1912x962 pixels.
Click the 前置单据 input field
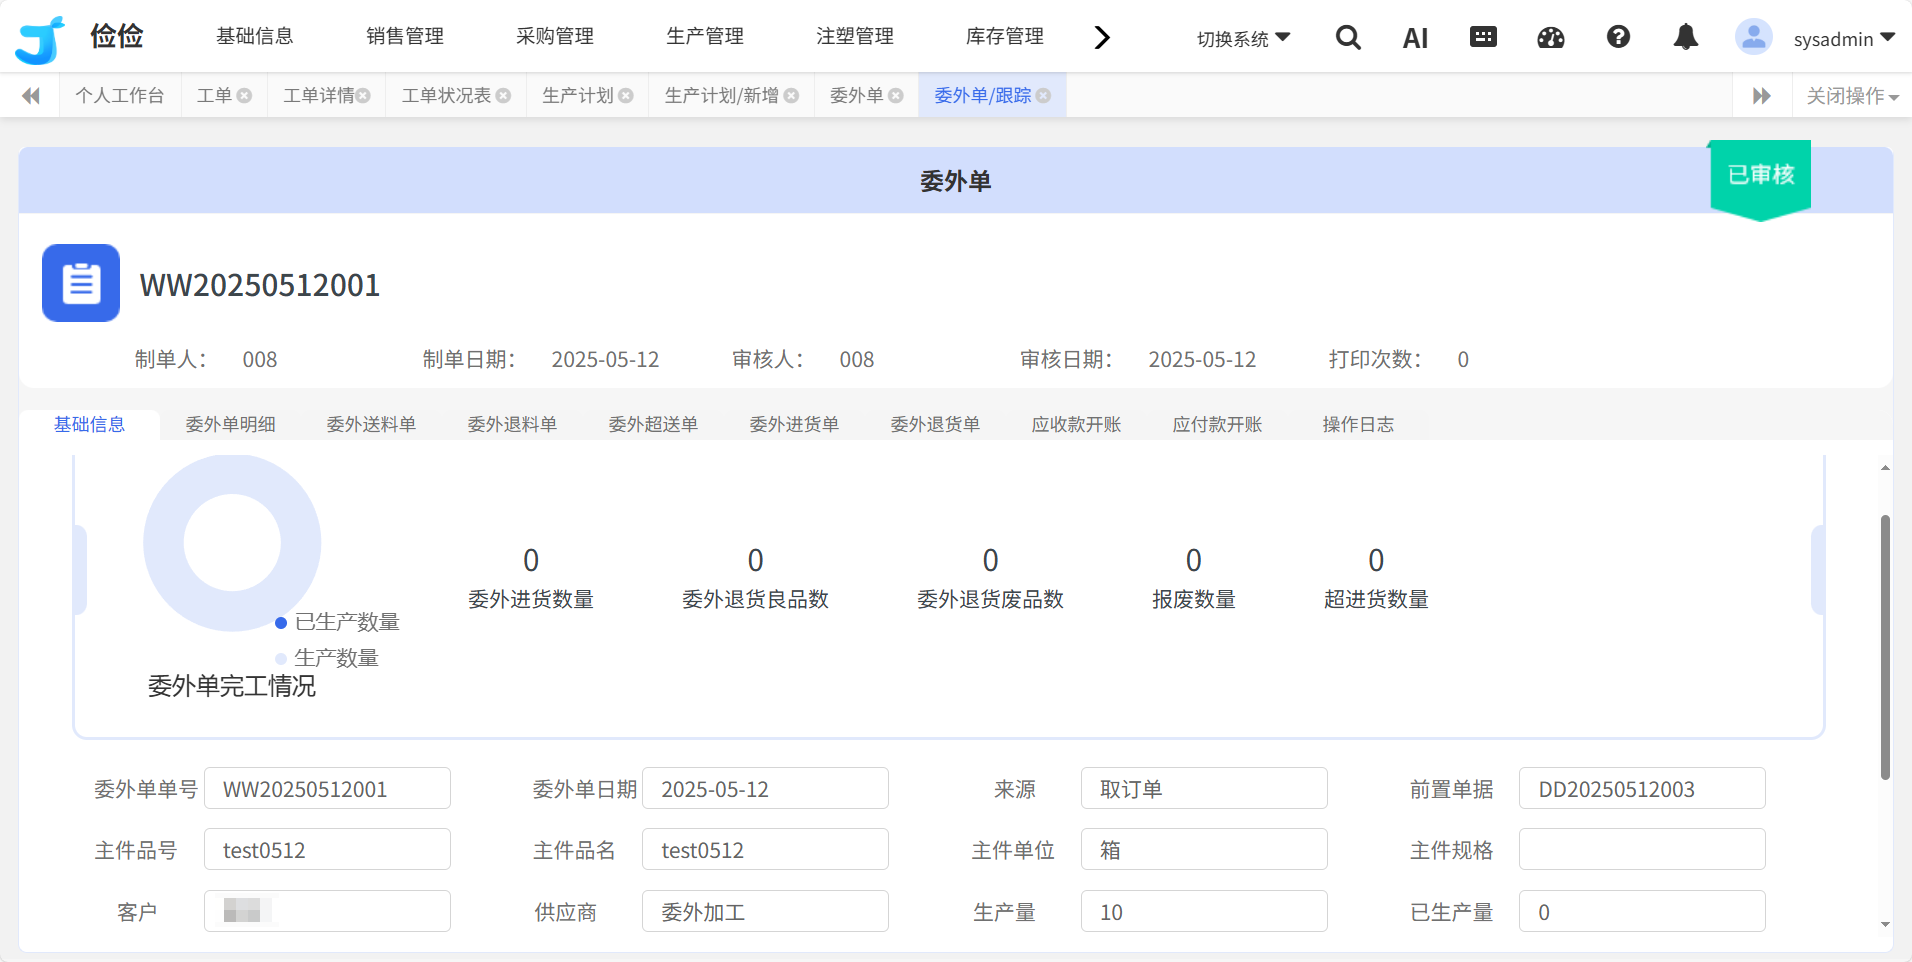(1641, 789)
